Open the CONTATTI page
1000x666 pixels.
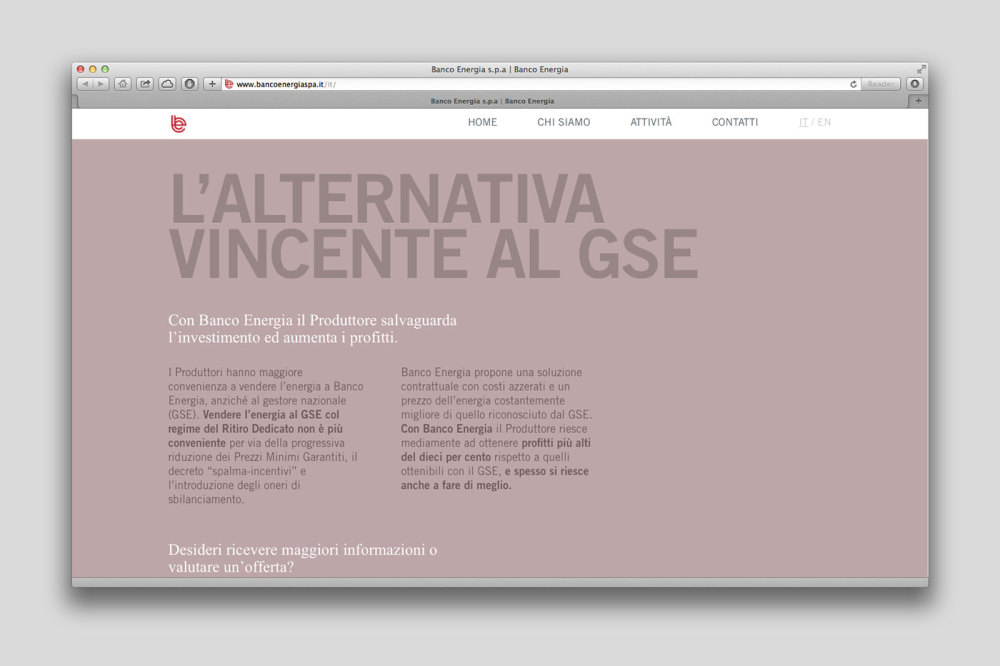pyautogui.click(x=735, y=122)
